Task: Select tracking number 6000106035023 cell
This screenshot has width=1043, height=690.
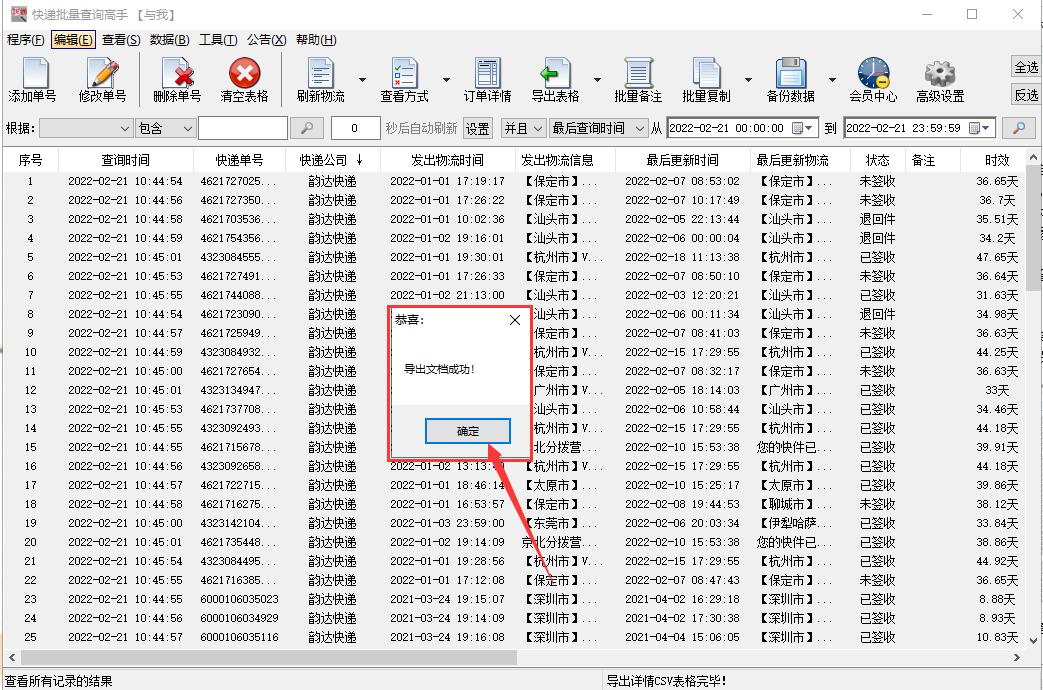Action: [x=239, y=599]
